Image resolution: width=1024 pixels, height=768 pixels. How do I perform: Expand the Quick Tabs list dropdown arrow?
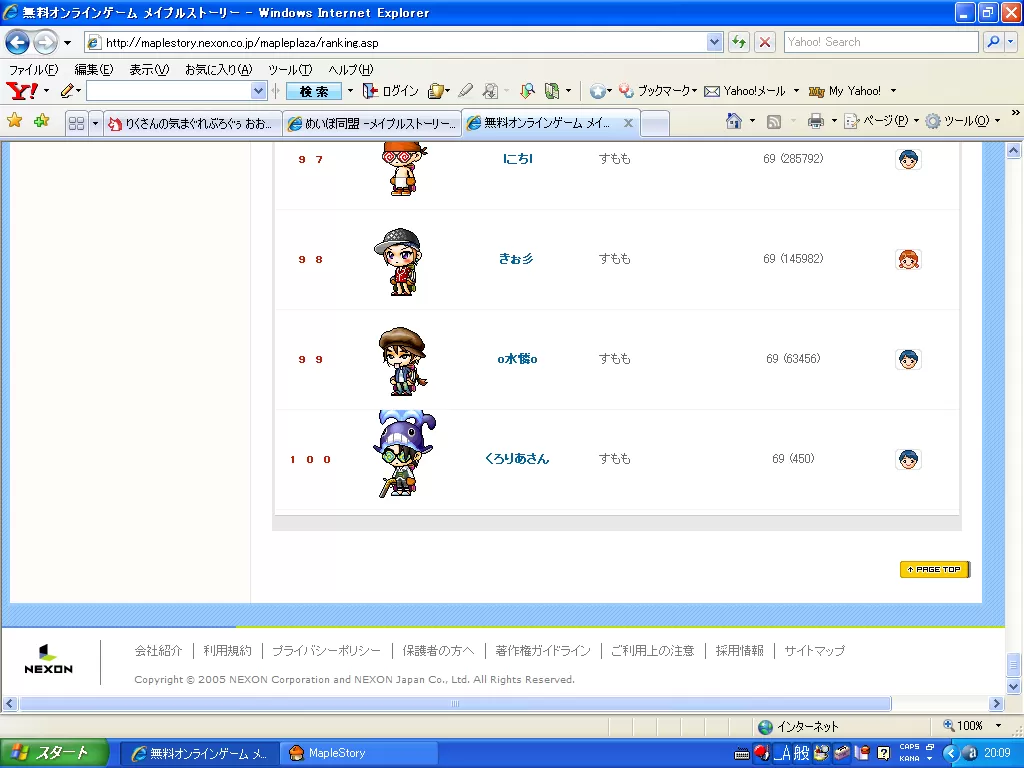coord(95,123)
